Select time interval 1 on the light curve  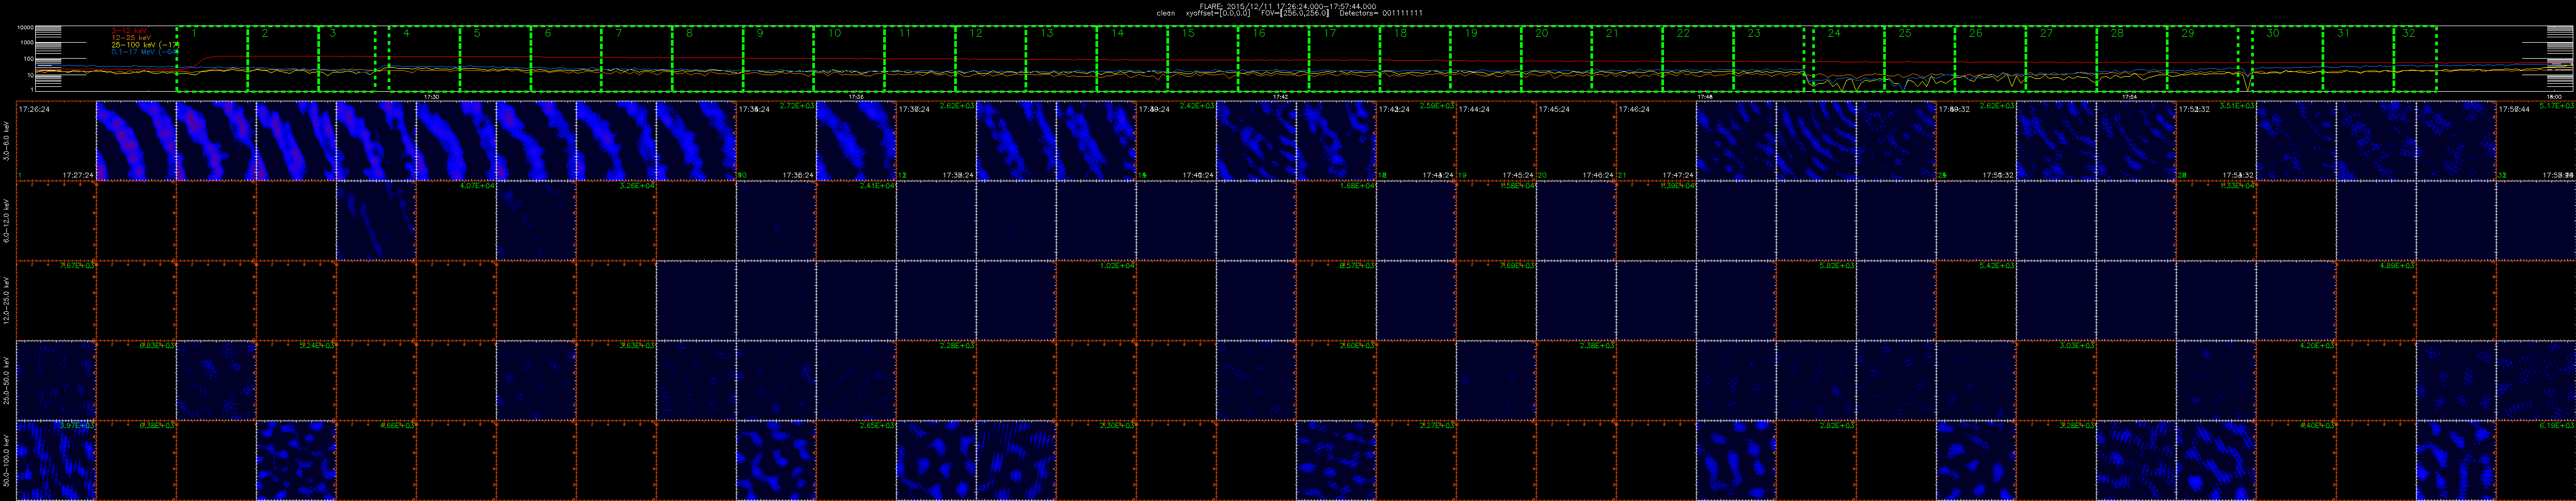tap(212, 60)
